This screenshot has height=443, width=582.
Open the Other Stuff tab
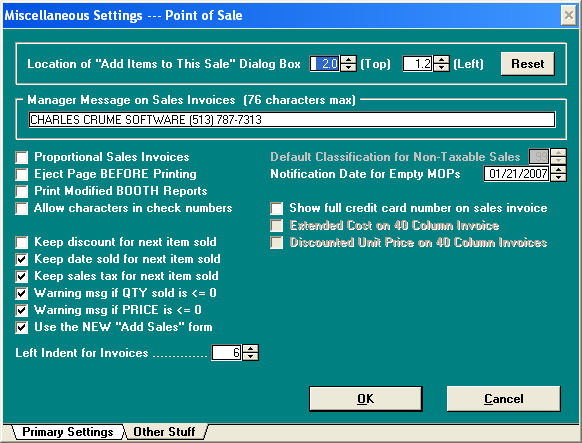(164, 432)
